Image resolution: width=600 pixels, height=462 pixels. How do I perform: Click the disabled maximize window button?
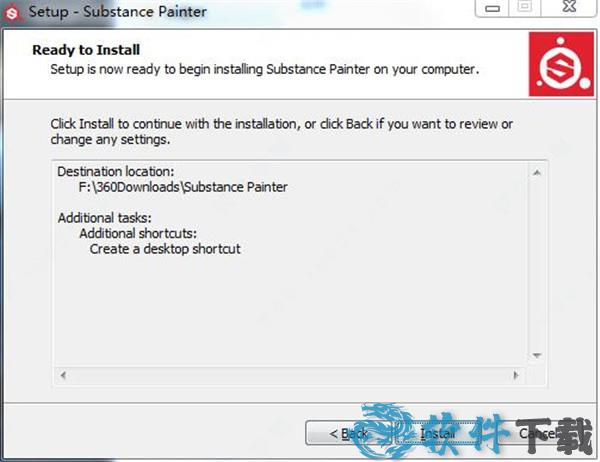pyautogui.click(x=525, y=8)
